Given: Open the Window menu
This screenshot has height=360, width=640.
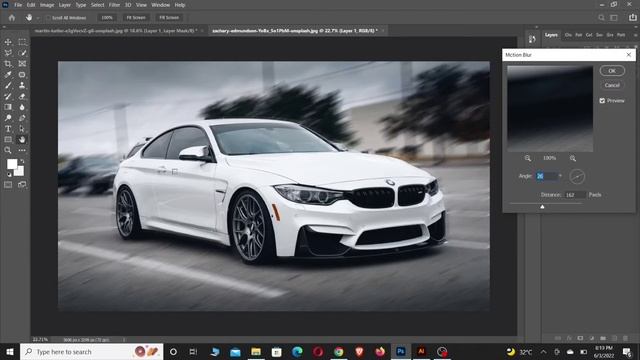Looking at the screenshot, I should pos(160,5).
